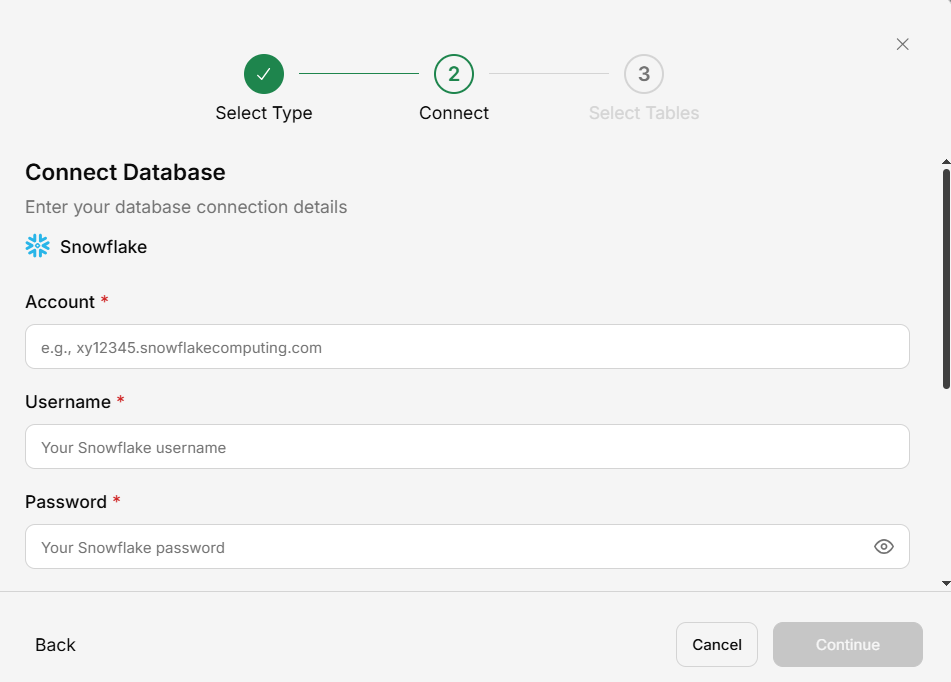Click the vertical scrollbar thumb

click(x=945, y=278)
